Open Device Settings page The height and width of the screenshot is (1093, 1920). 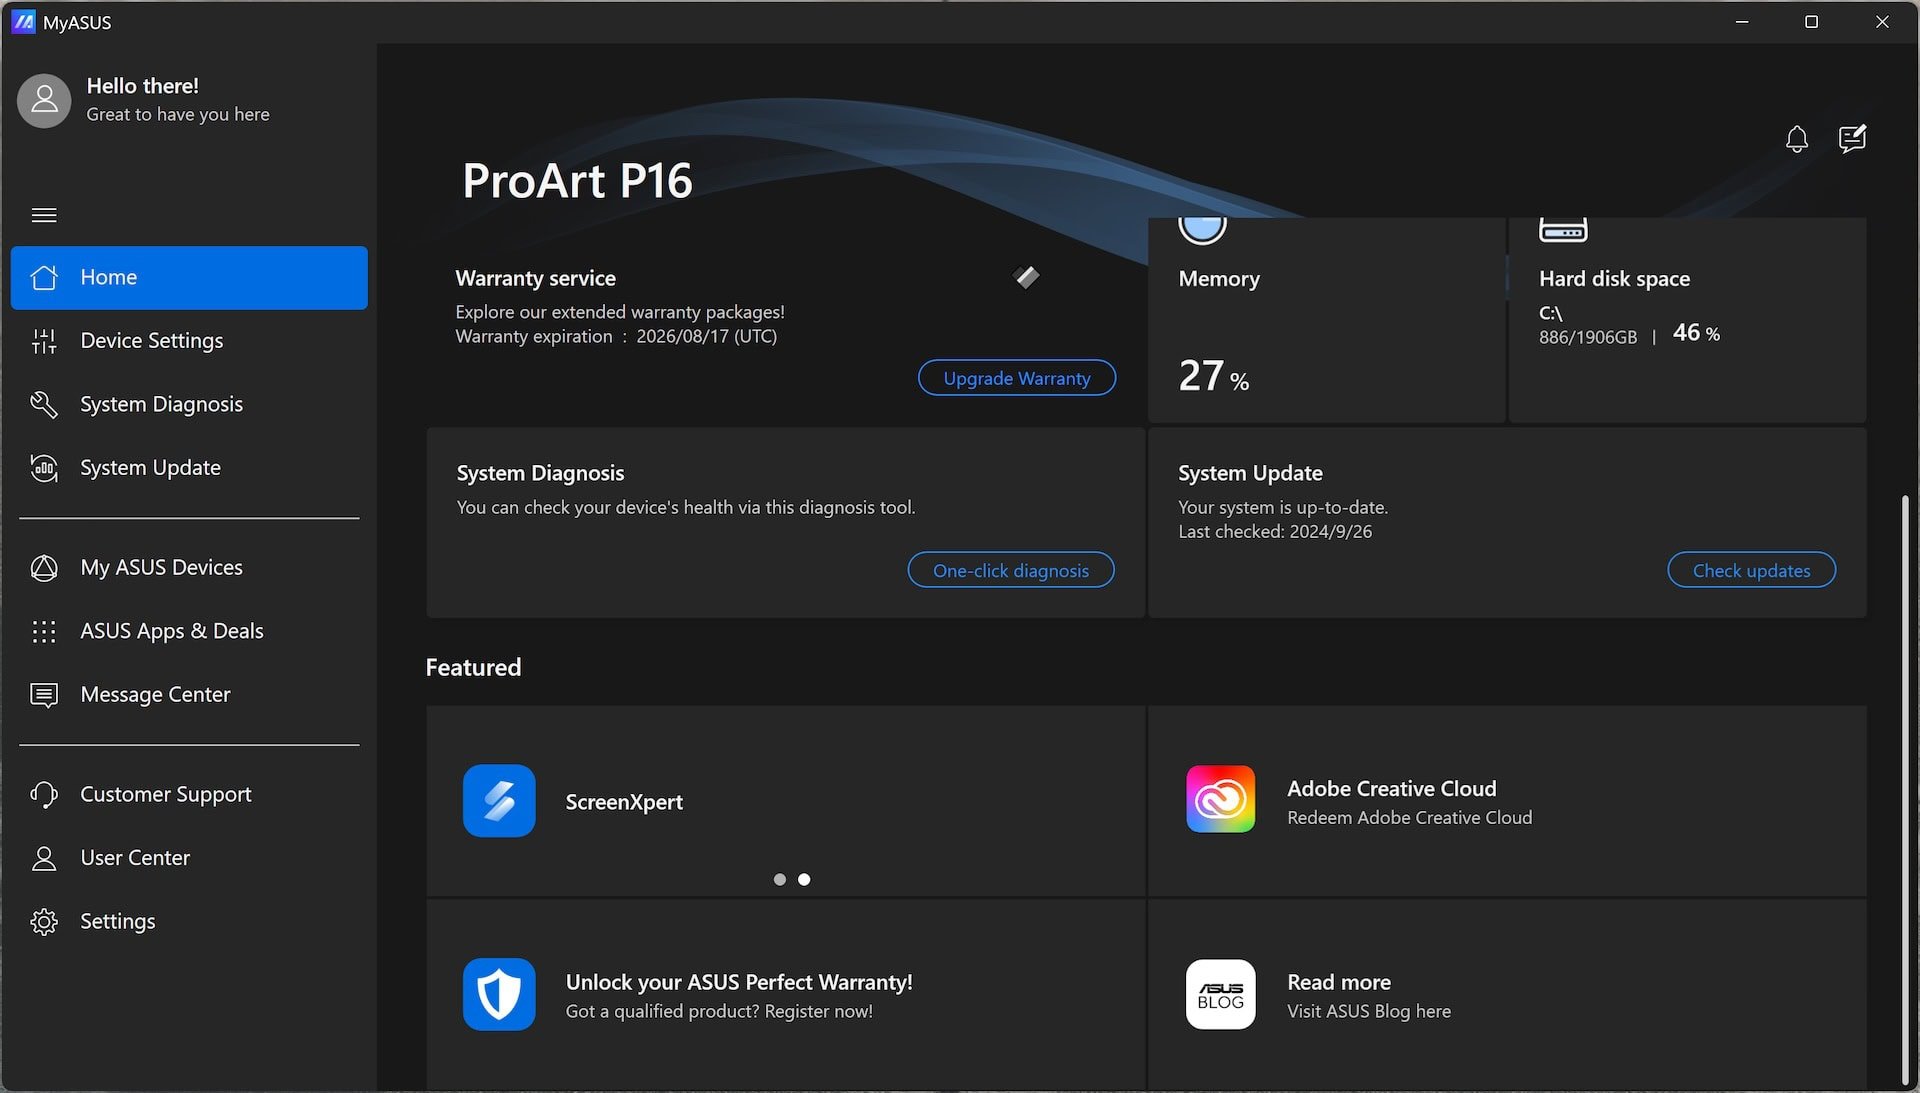(189, 341)
